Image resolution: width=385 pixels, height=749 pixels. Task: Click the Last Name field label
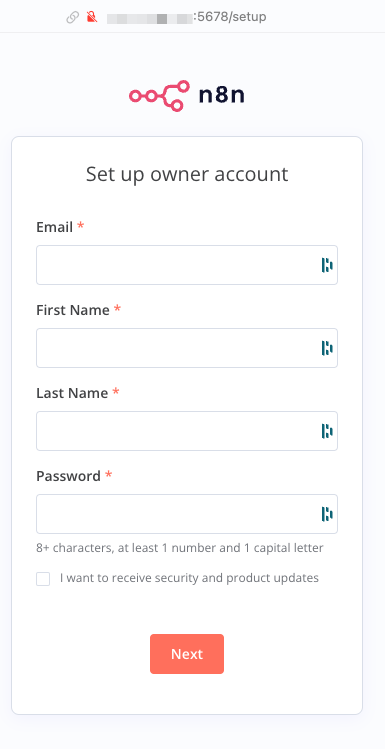[72, 393]
